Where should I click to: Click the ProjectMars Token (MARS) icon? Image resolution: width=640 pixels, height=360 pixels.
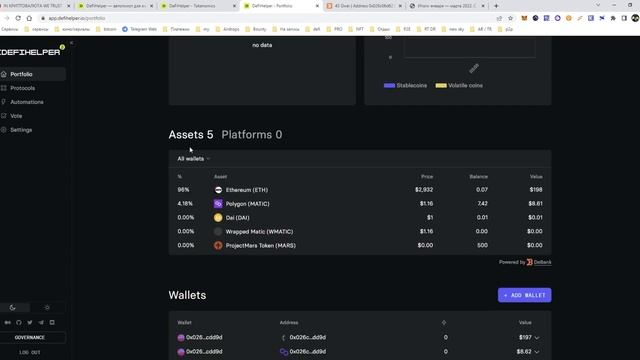[218, 245]
